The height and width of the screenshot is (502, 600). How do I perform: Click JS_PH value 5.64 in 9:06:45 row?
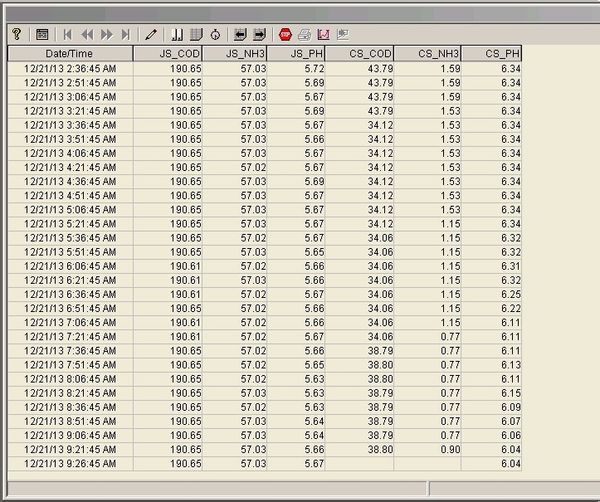tap(314, 435)
